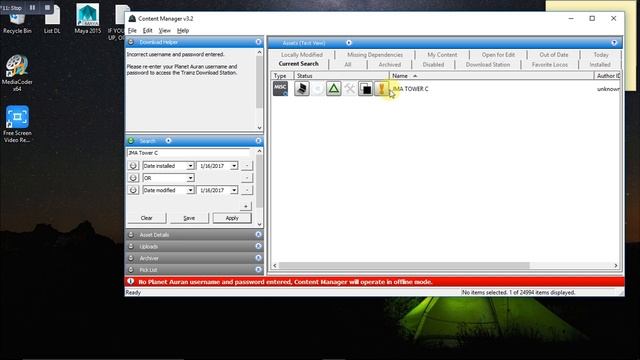The image size is (640, 360).
Task: Switch to the Out of Date tab
Action: (553, 55)
